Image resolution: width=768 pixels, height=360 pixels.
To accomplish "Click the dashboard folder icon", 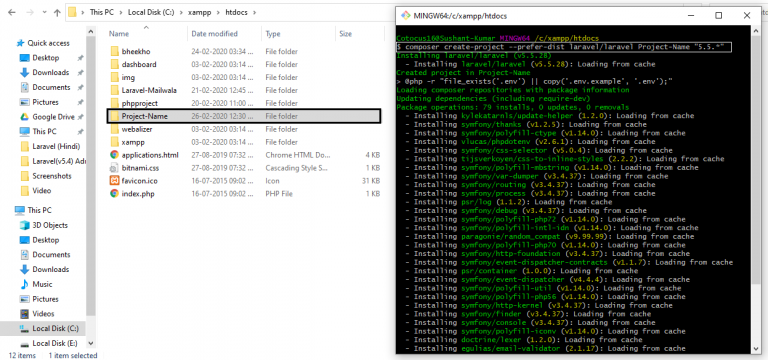I will pos(114,64).
